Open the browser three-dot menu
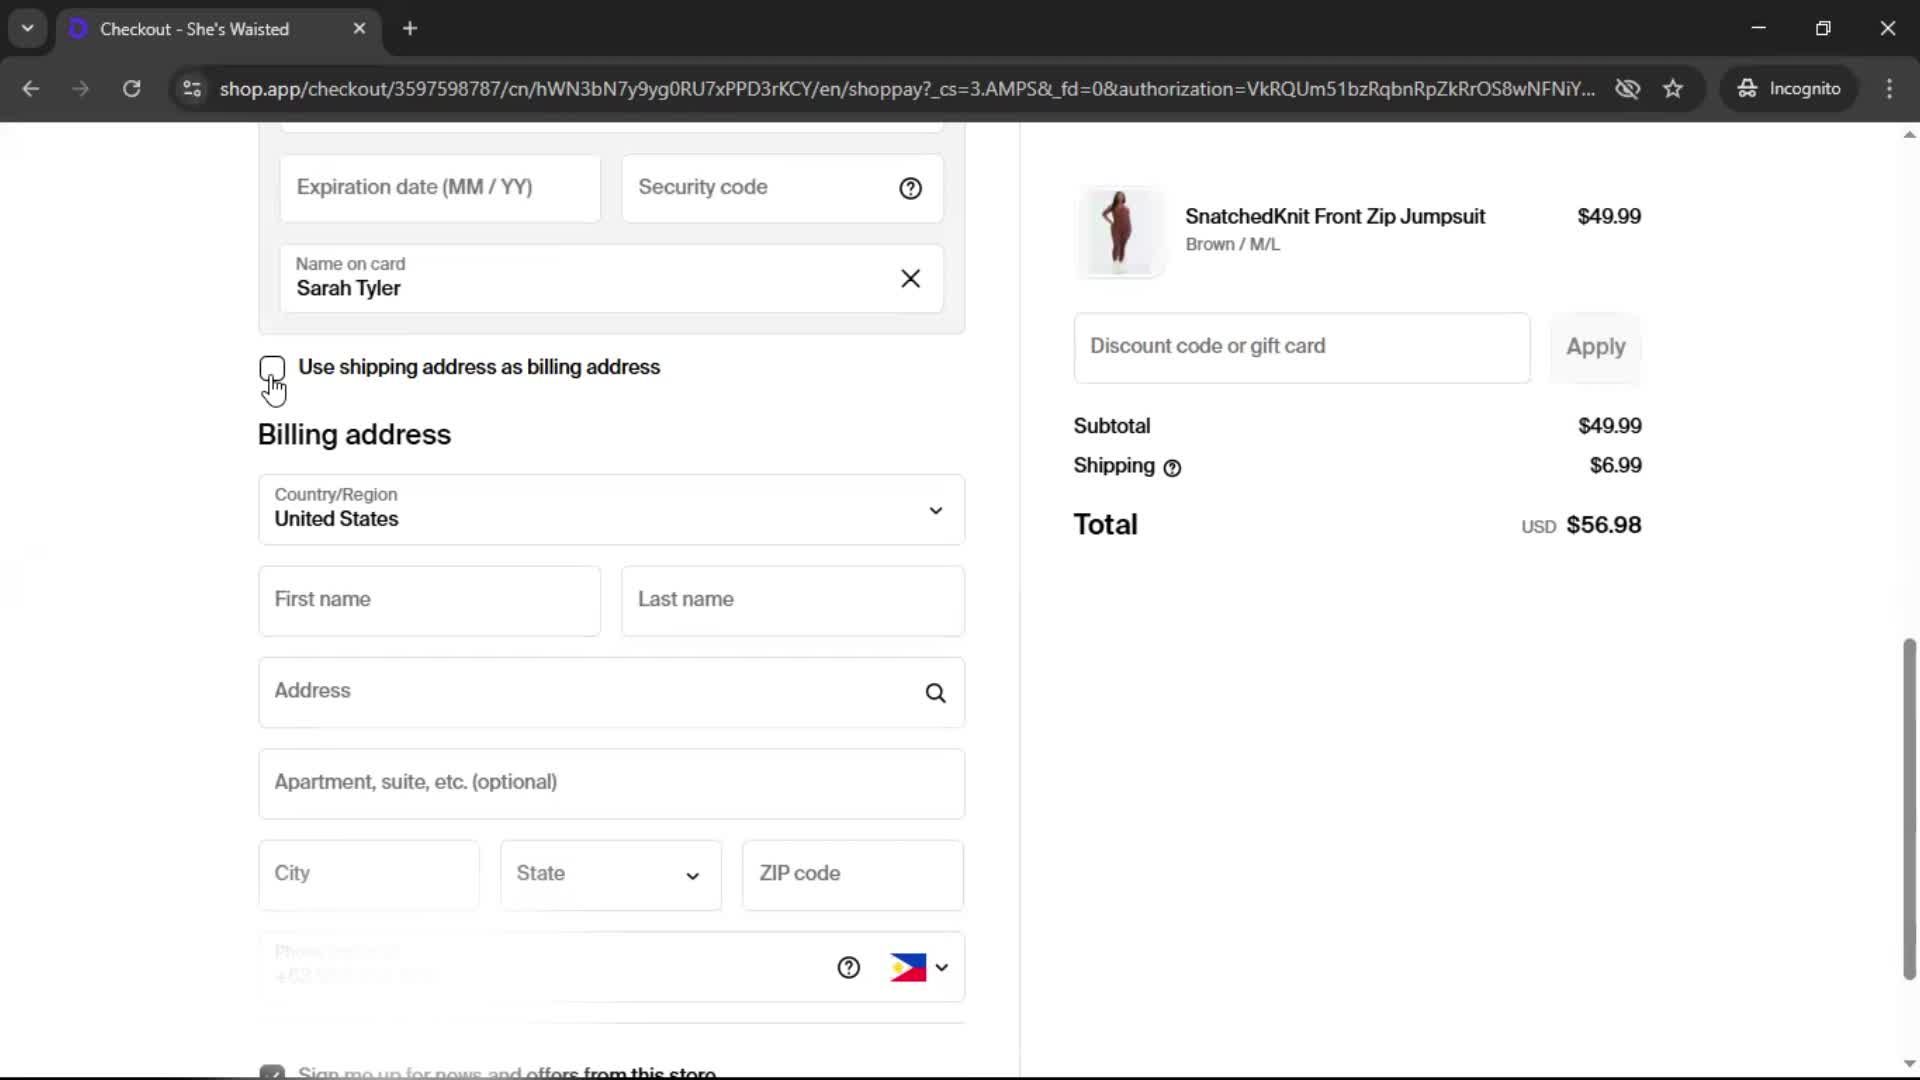Screen dimensions: 1920x1080 pos(1889,89)
